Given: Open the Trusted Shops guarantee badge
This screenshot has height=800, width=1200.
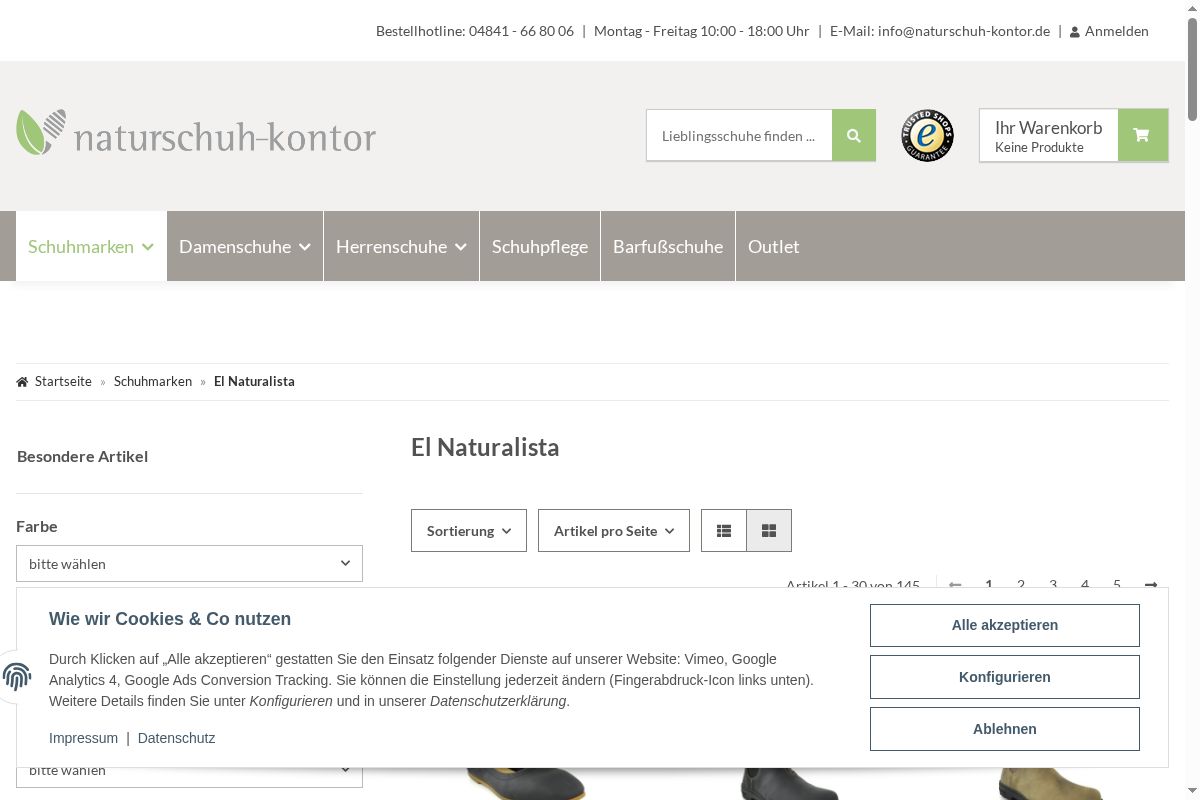Looking at the screenshot, I should click(x=927, y=135).
